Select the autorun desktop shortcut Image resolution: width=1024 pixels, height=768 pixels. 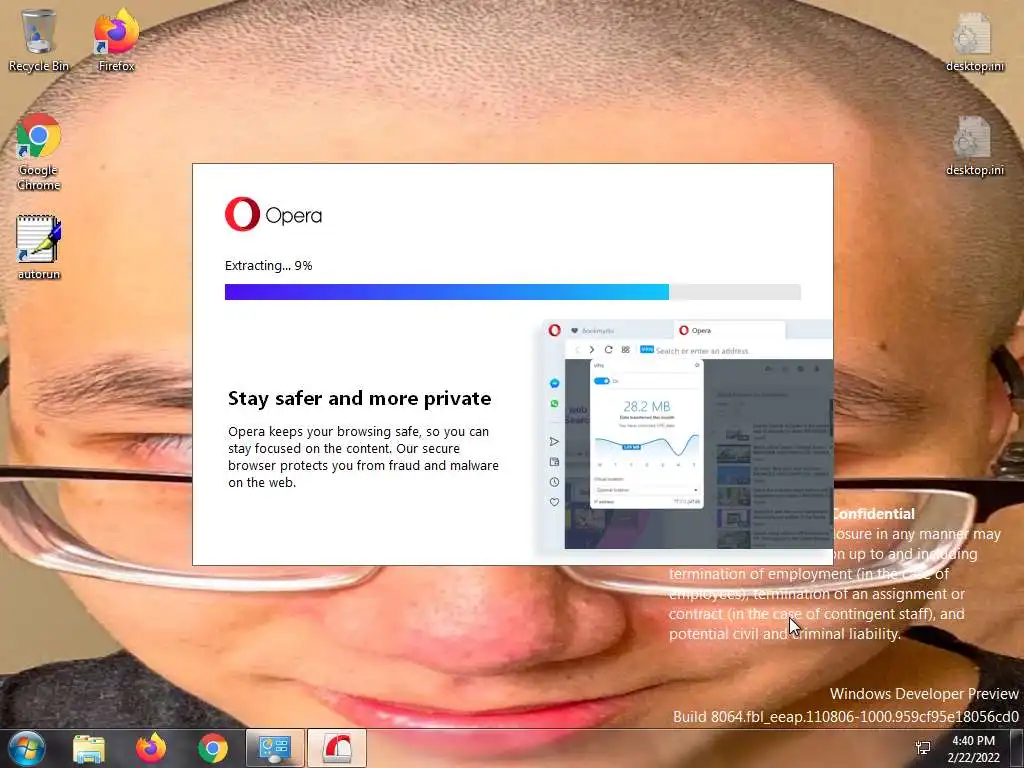pyautogui.click(x=39, y=247)
